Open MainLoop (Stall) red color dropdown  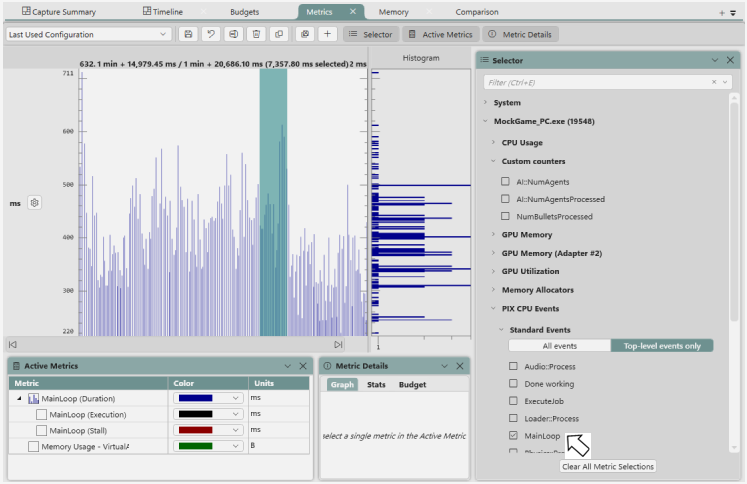[x=208, y=430]
